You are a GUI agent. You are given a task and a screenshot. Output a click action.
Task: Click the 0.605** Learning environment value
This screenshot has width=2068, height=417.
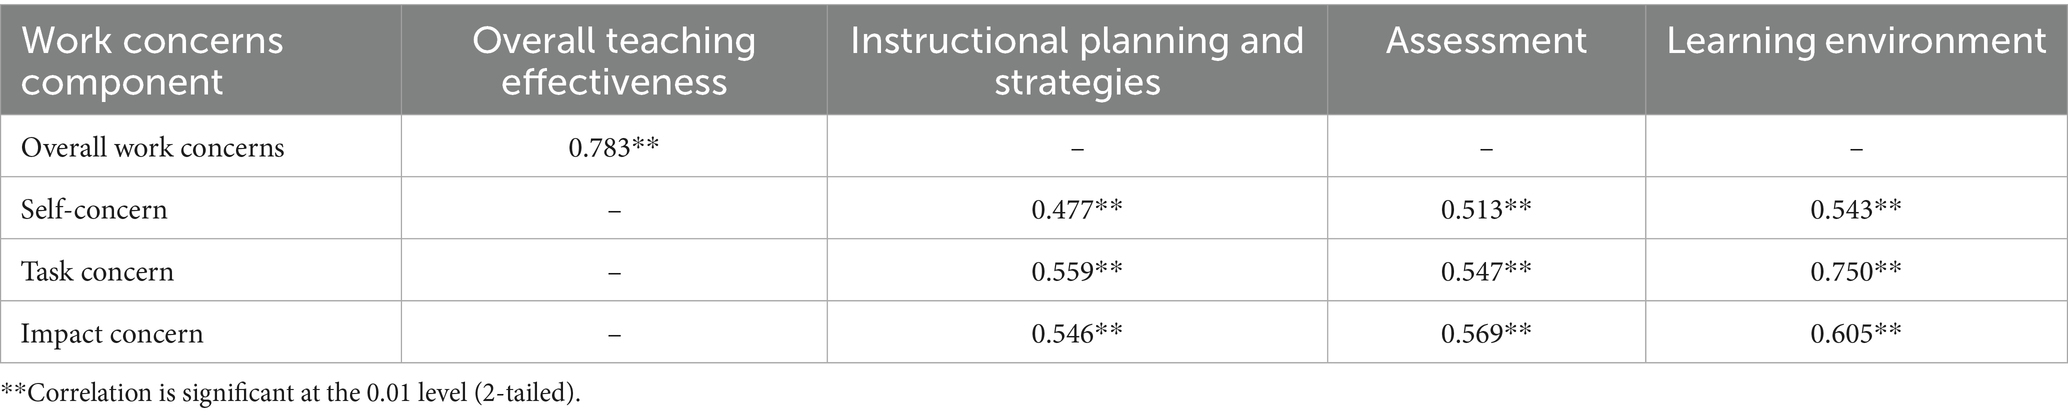(x=1856, y=333)
